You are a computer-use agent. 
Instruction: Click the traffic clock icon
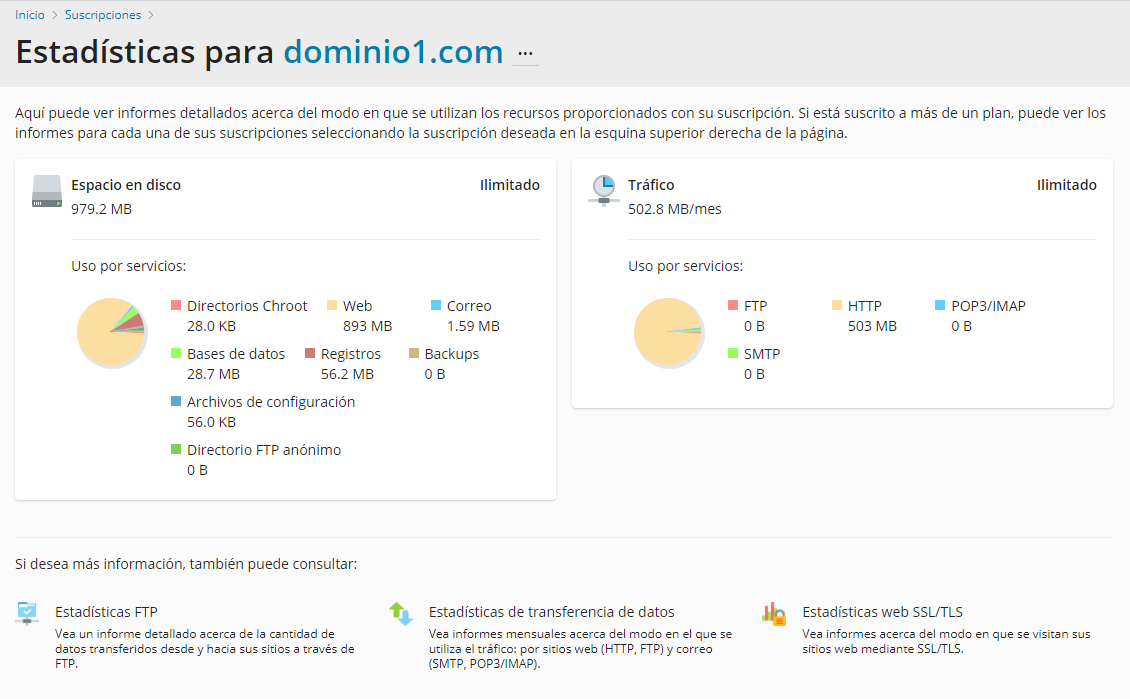coord(603,189)
